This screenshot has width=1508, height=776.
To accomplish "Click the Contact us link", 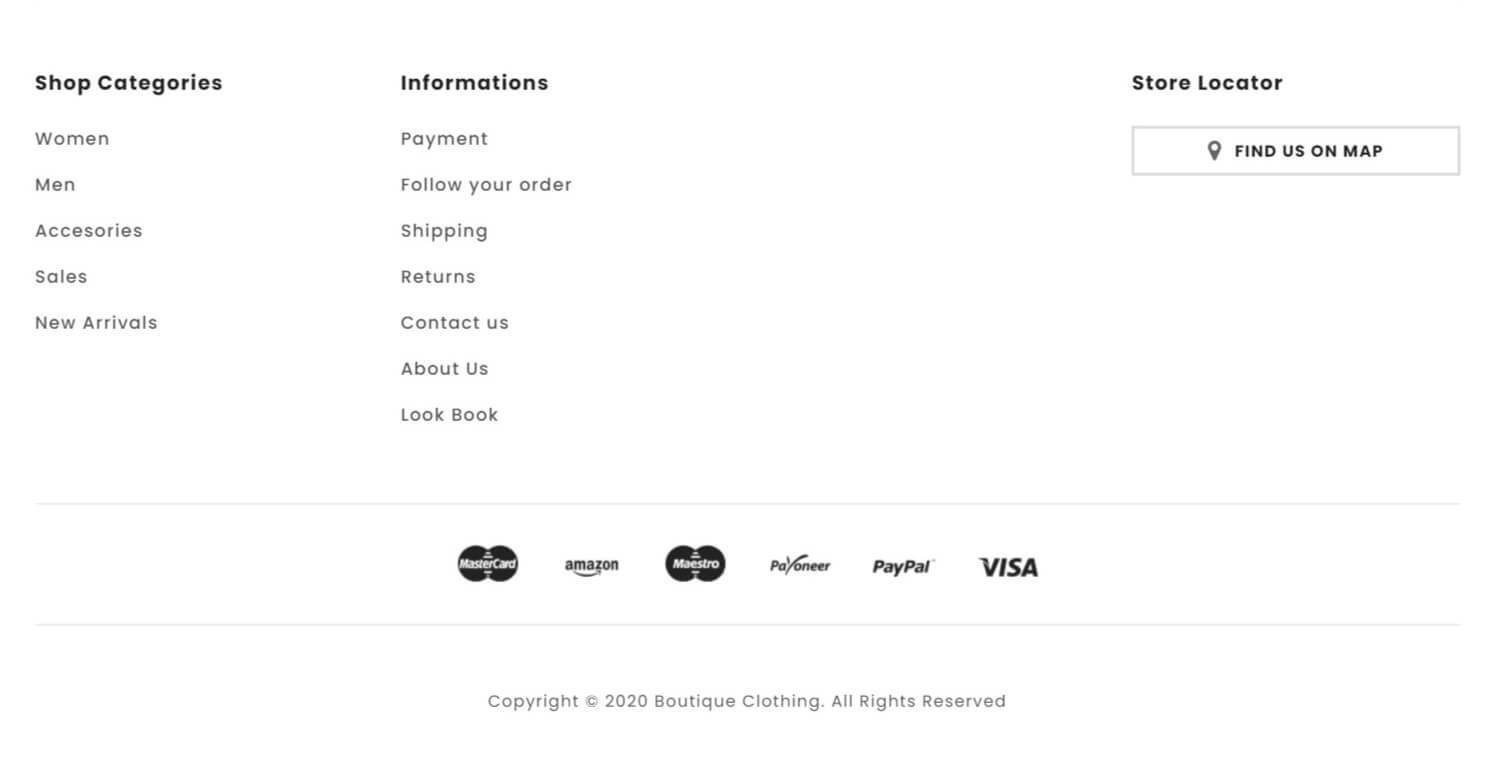I will point(455,323).
